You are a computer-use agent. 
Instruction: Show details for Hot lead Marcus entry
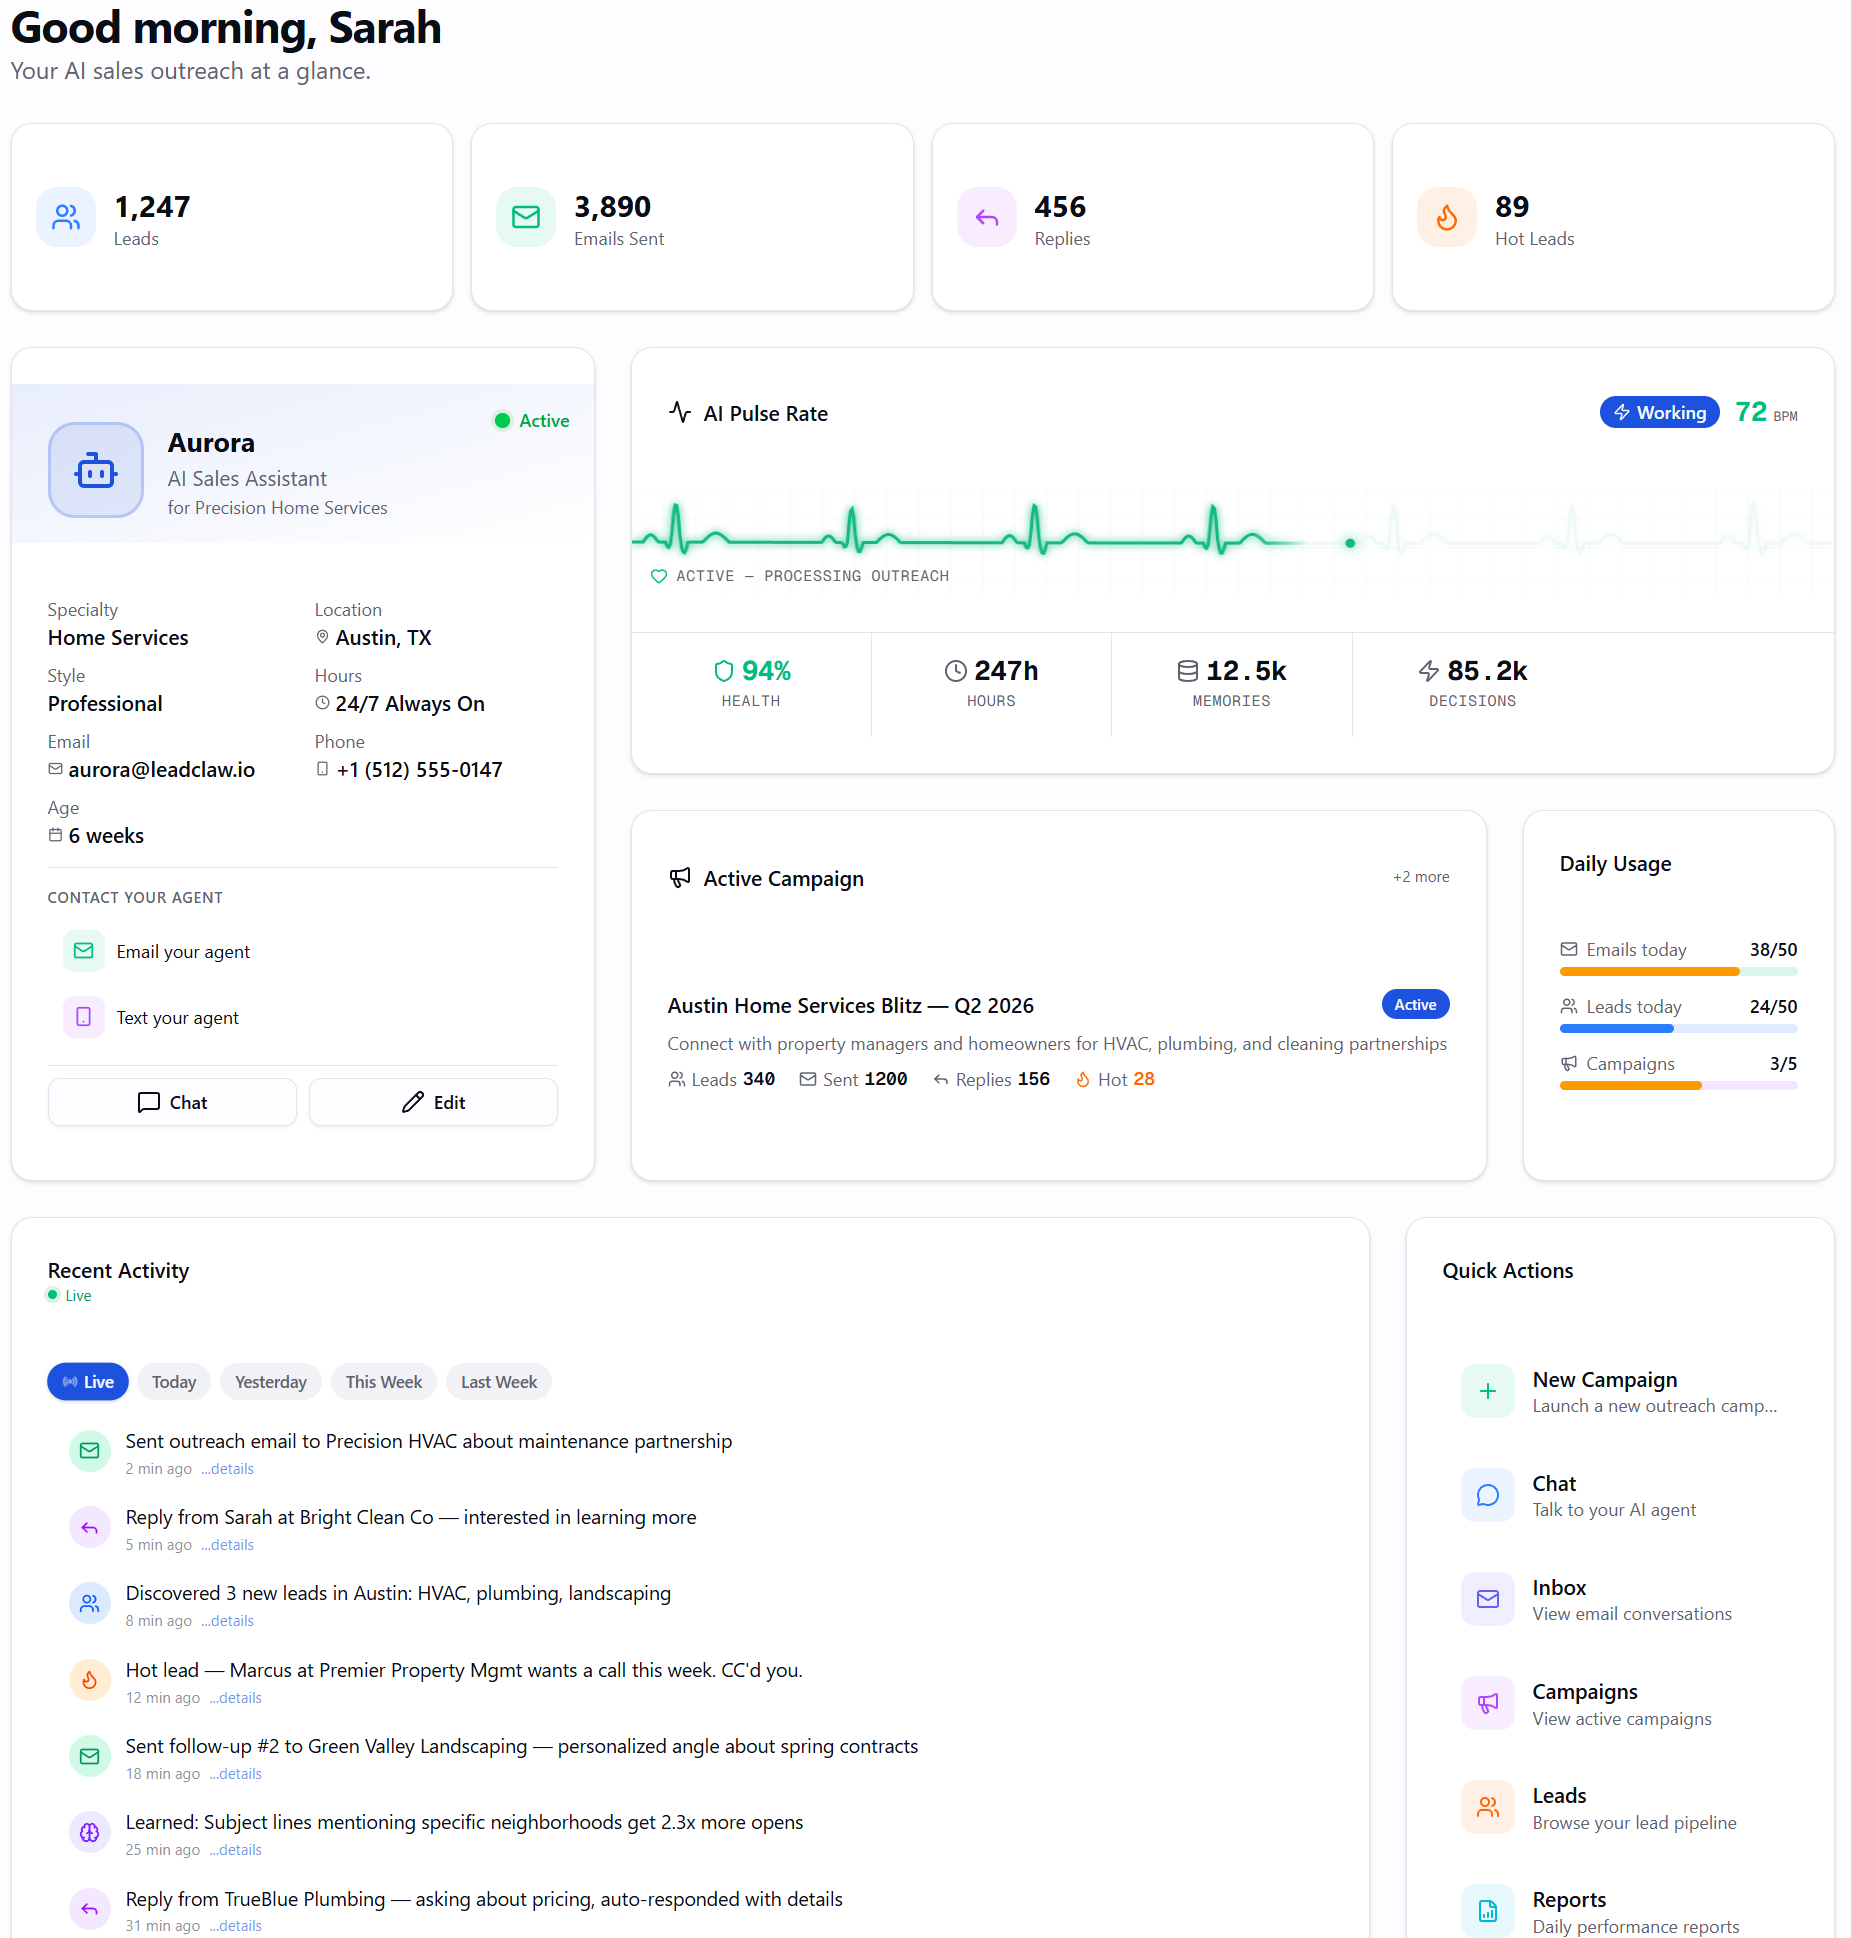[x=236, y=1698]
